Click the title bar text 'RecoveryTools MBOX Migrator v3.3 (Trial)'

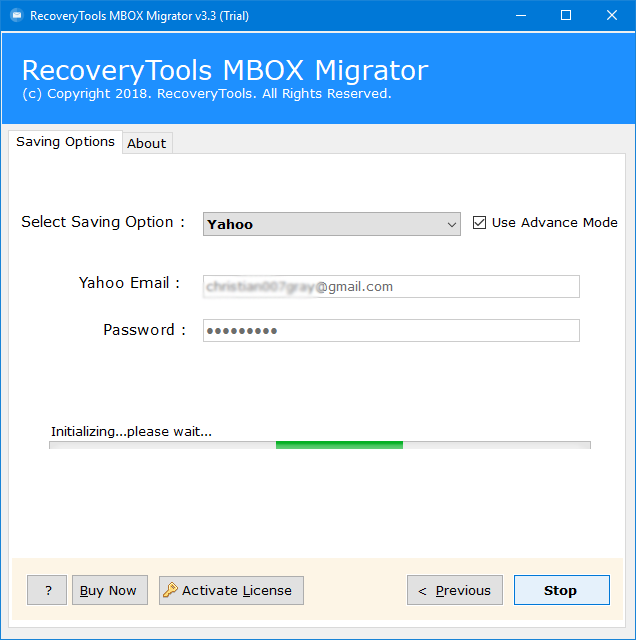[139, 16]
